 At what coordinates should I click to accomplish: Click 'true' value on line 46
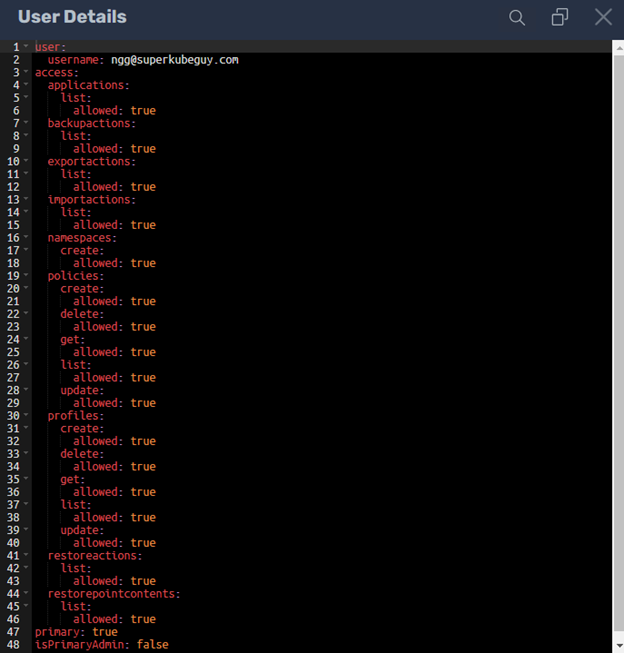143,619
